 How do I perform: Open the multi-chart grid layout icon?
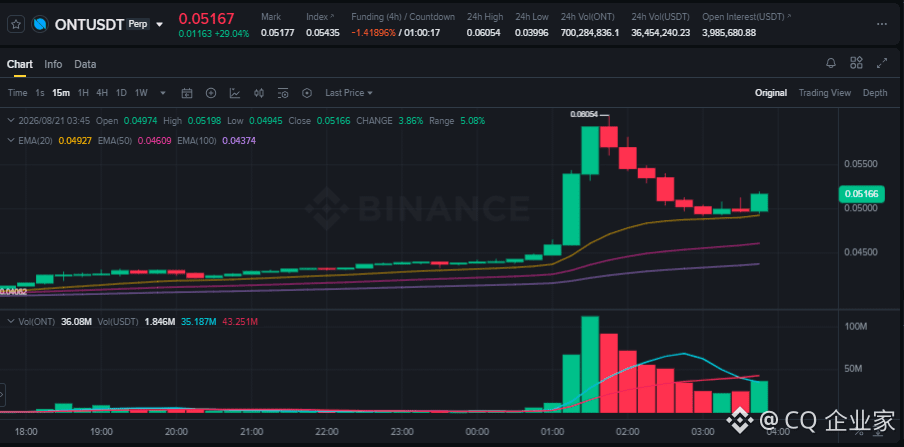[856, 63]
